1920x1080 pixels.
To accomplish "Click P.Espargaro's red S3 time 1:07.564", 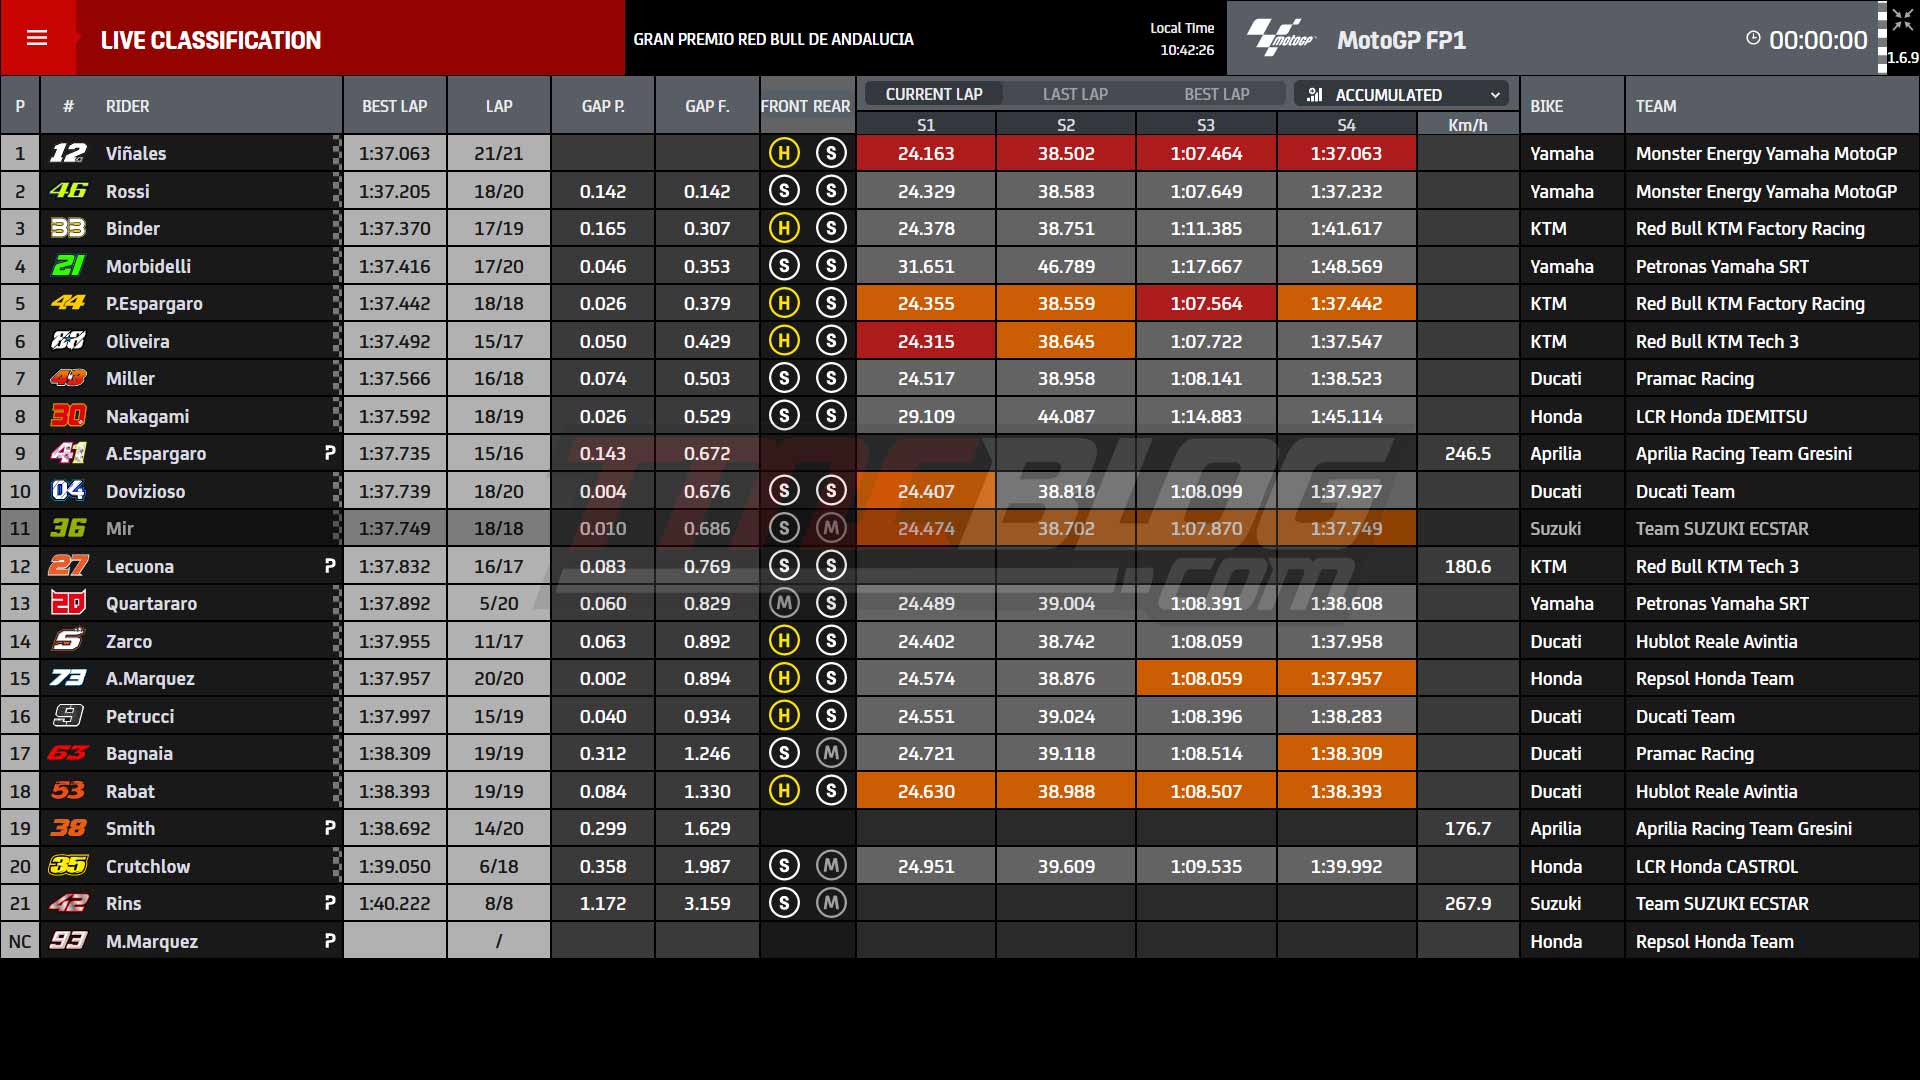I will (1206, 303).
